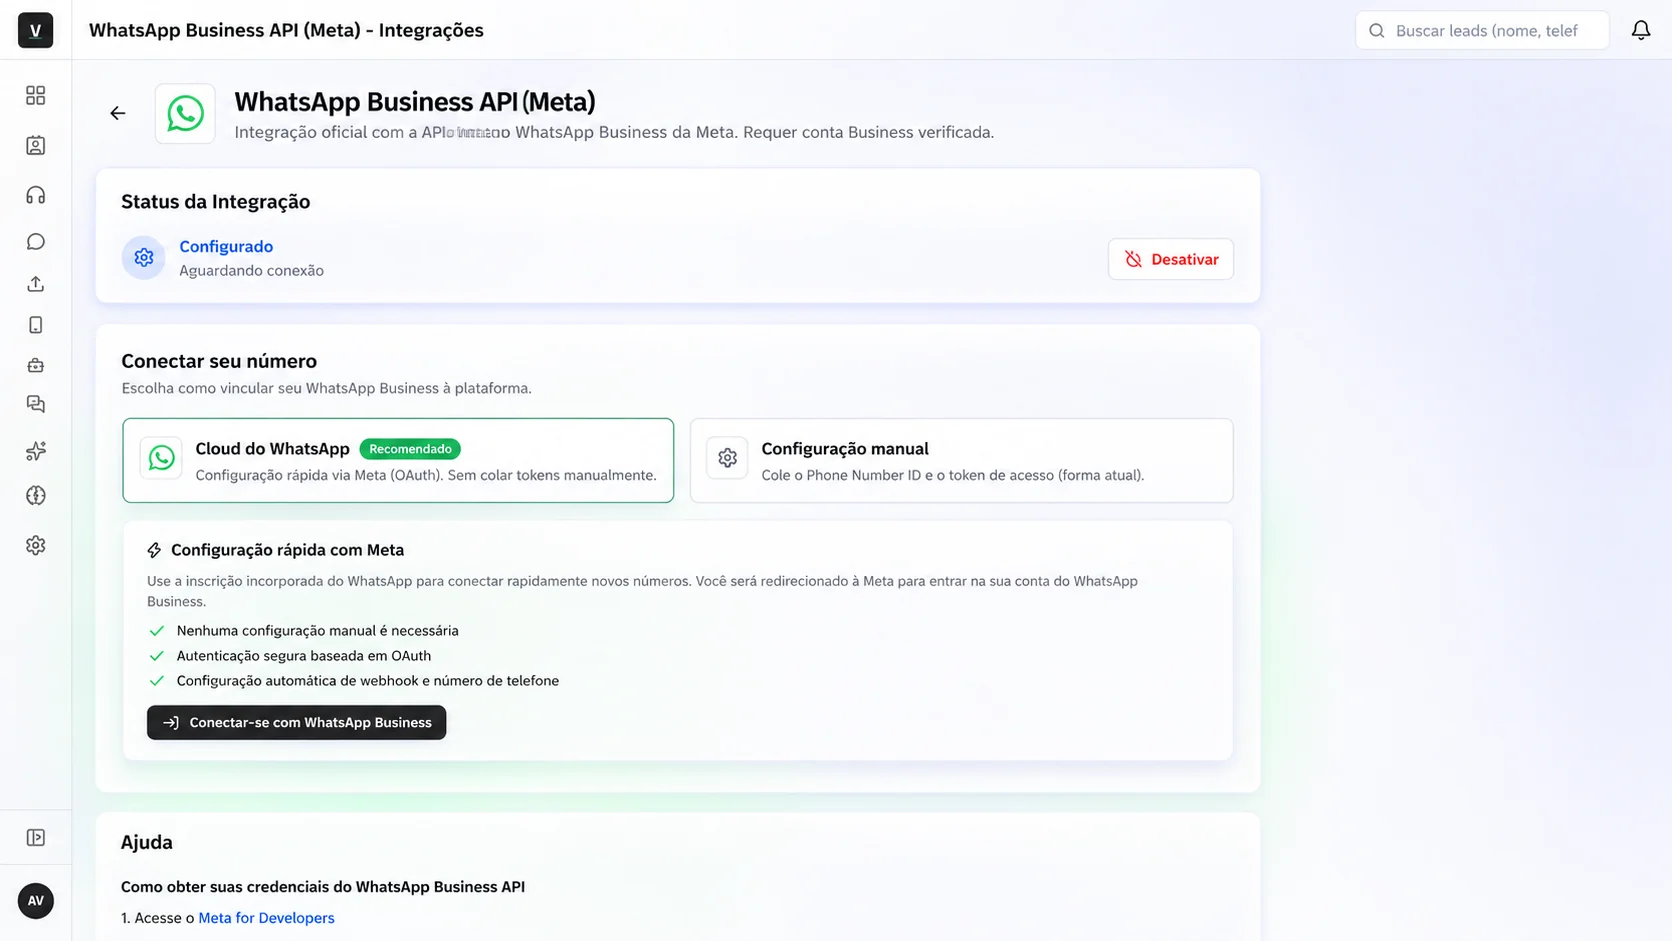Click 'Como obter suas credenciais' text
This screenshot has height=941, width=1672.
pos(323,887)
